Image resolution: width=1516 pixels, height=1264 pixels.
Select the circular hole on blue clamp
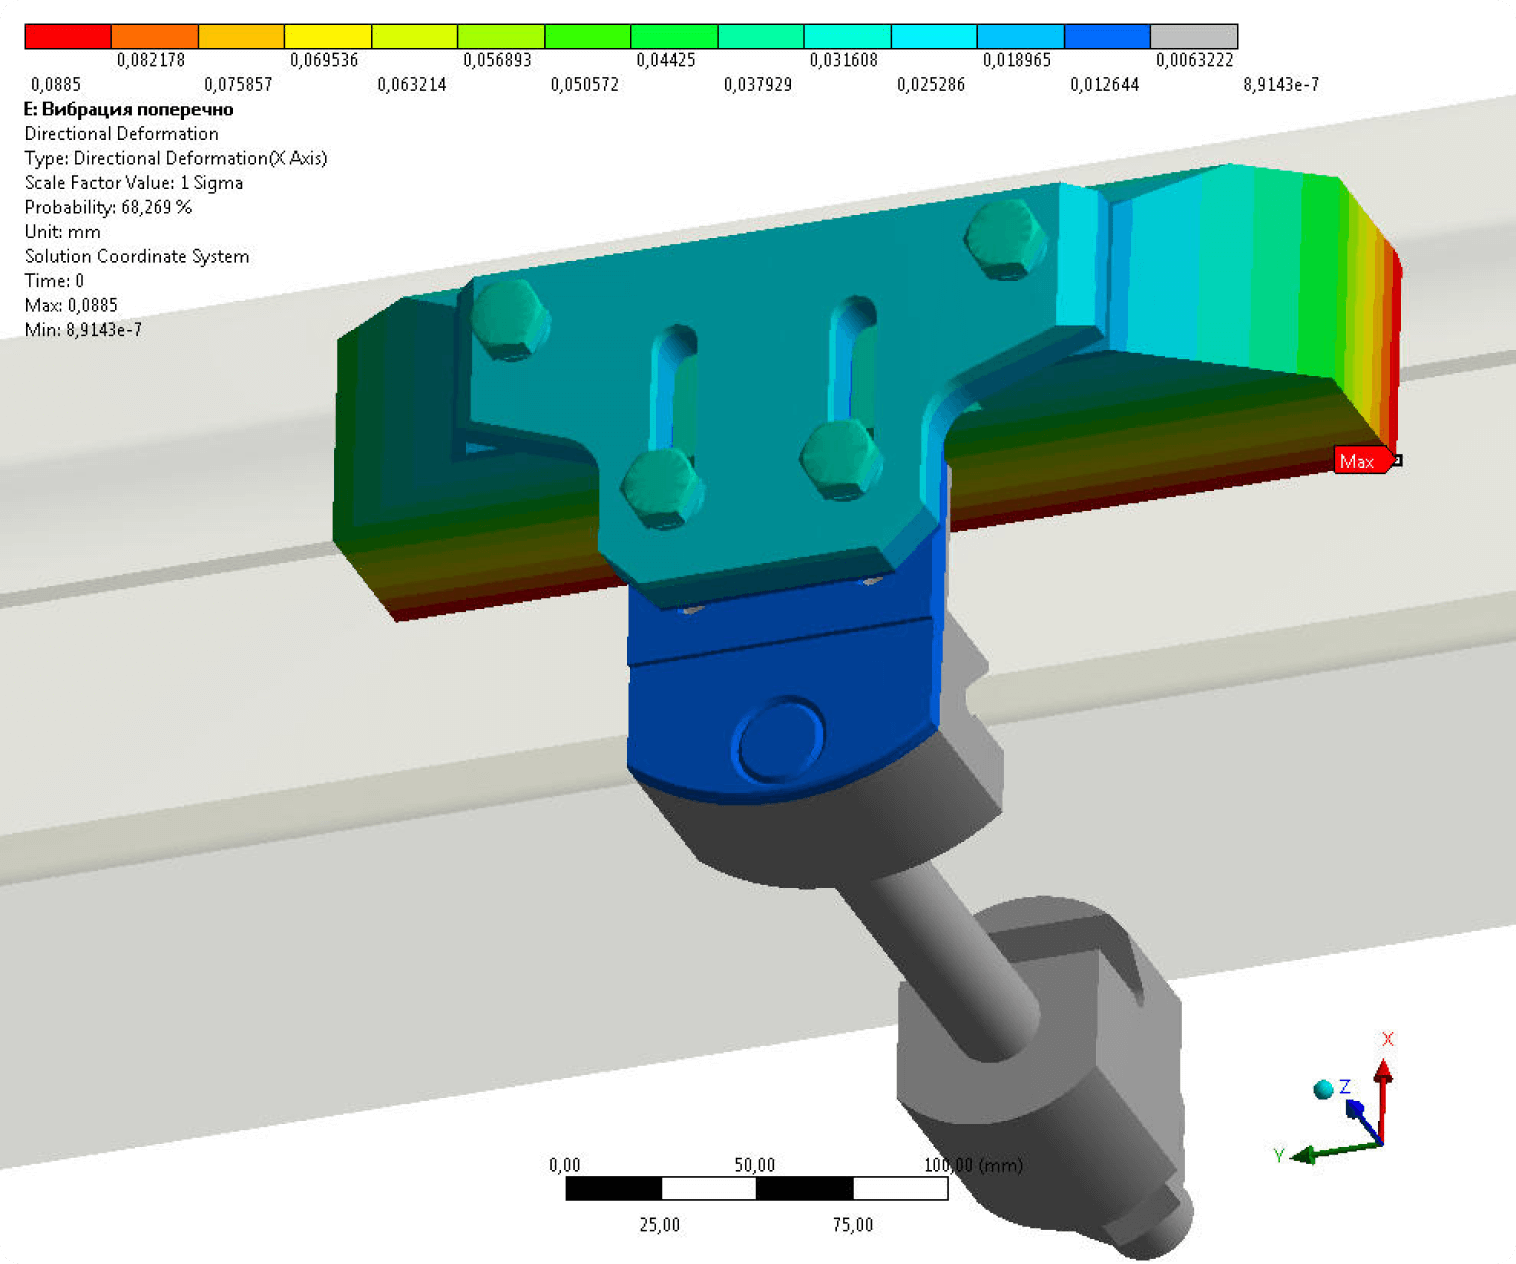778,738
